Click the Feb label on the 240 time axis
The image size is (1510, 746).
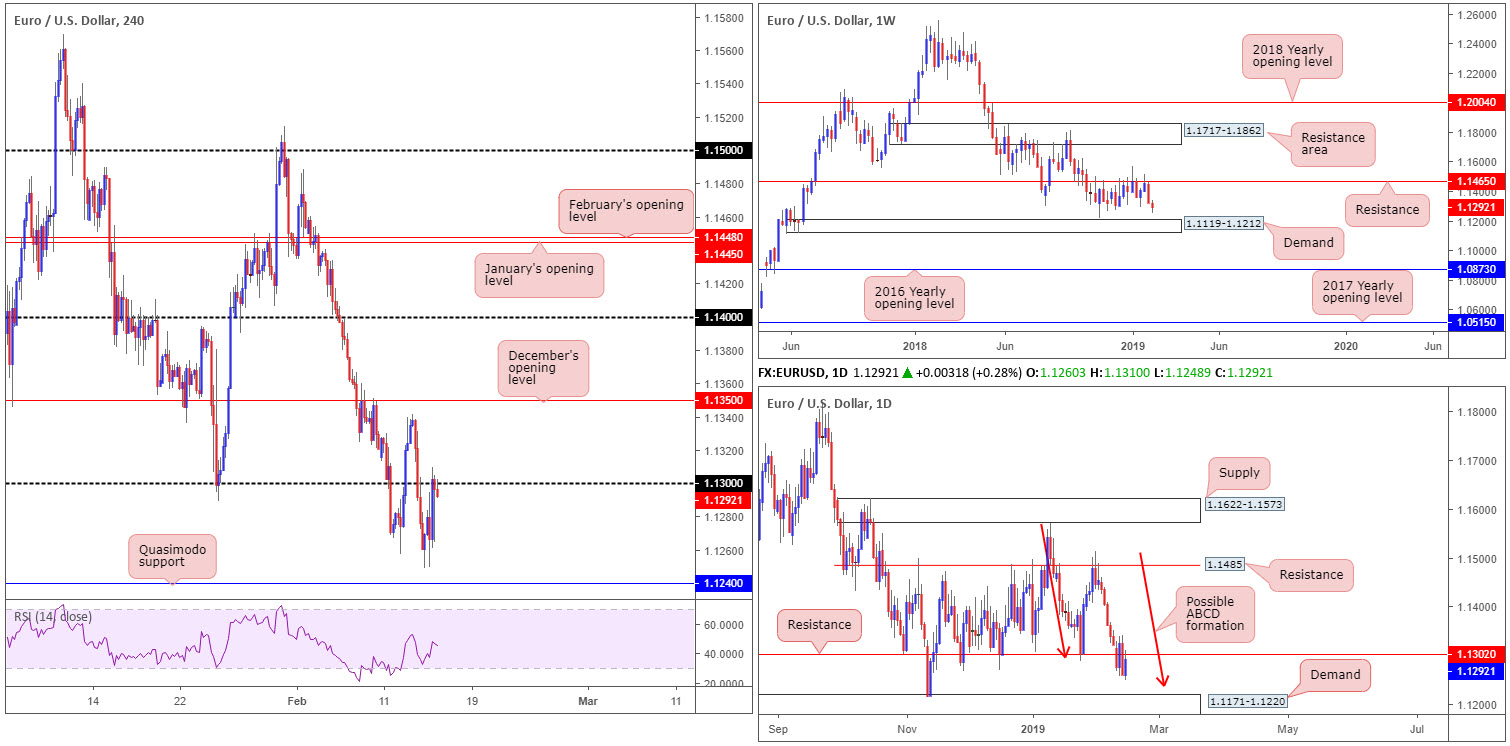pos(296,700)
